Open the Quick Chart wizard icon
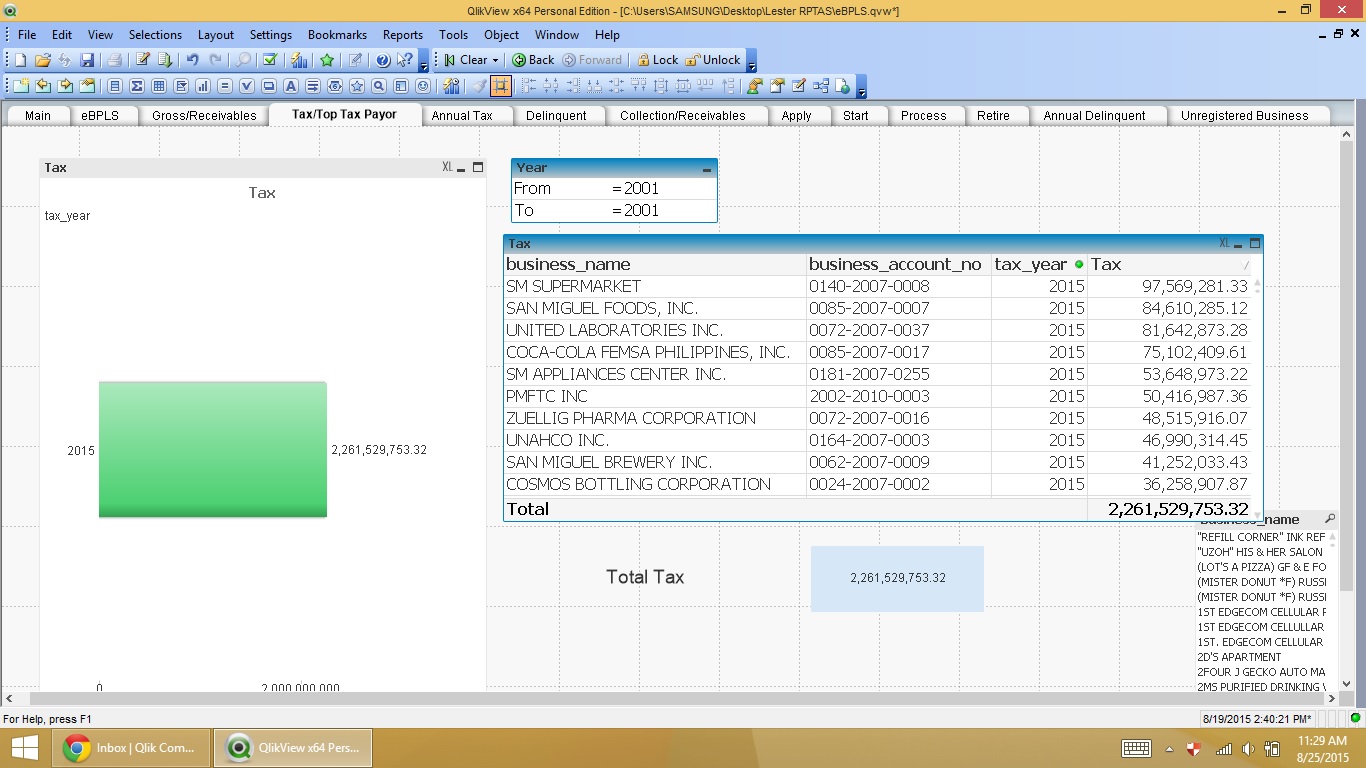The image size is (1366, 768). click(x=298, y=60)
